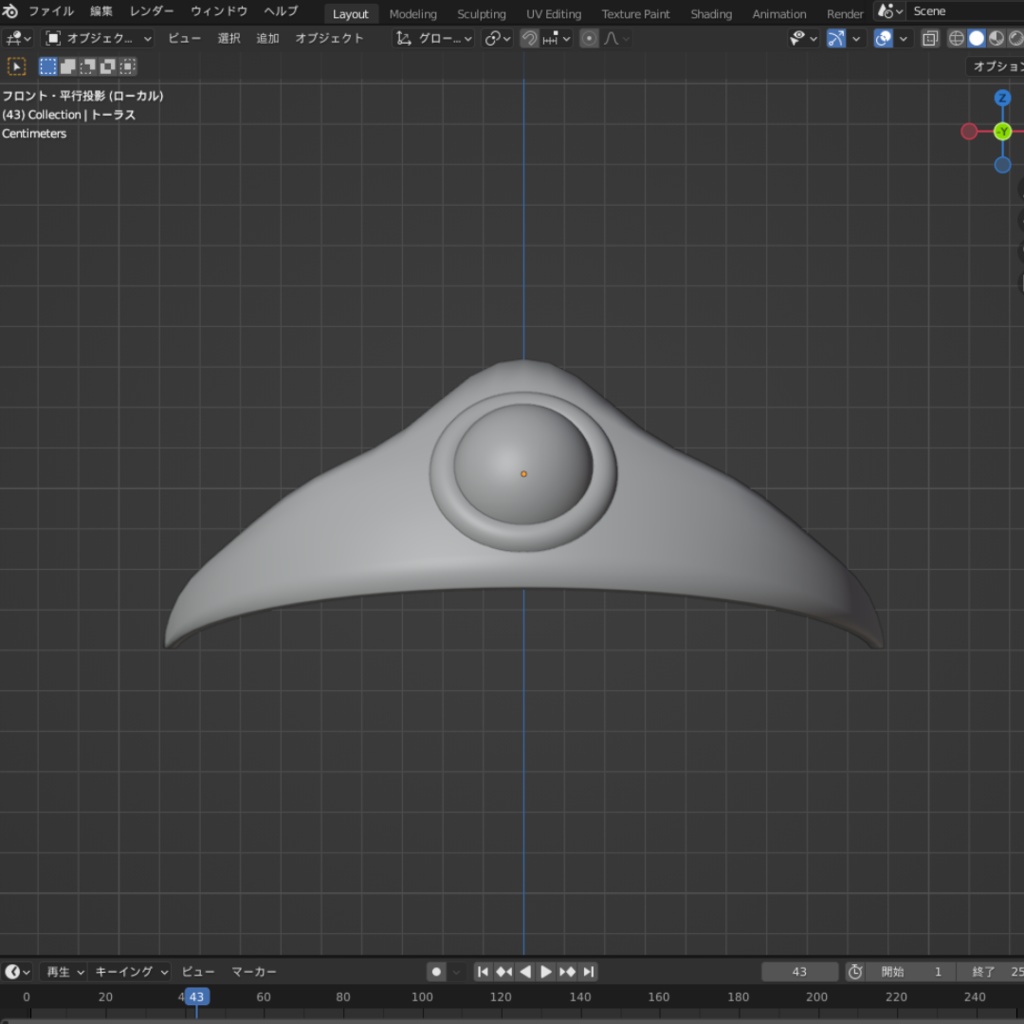1024x1024 pixels.
Task: Switch to the Sculpting workspace tab
Action: (x=481, y=11)
